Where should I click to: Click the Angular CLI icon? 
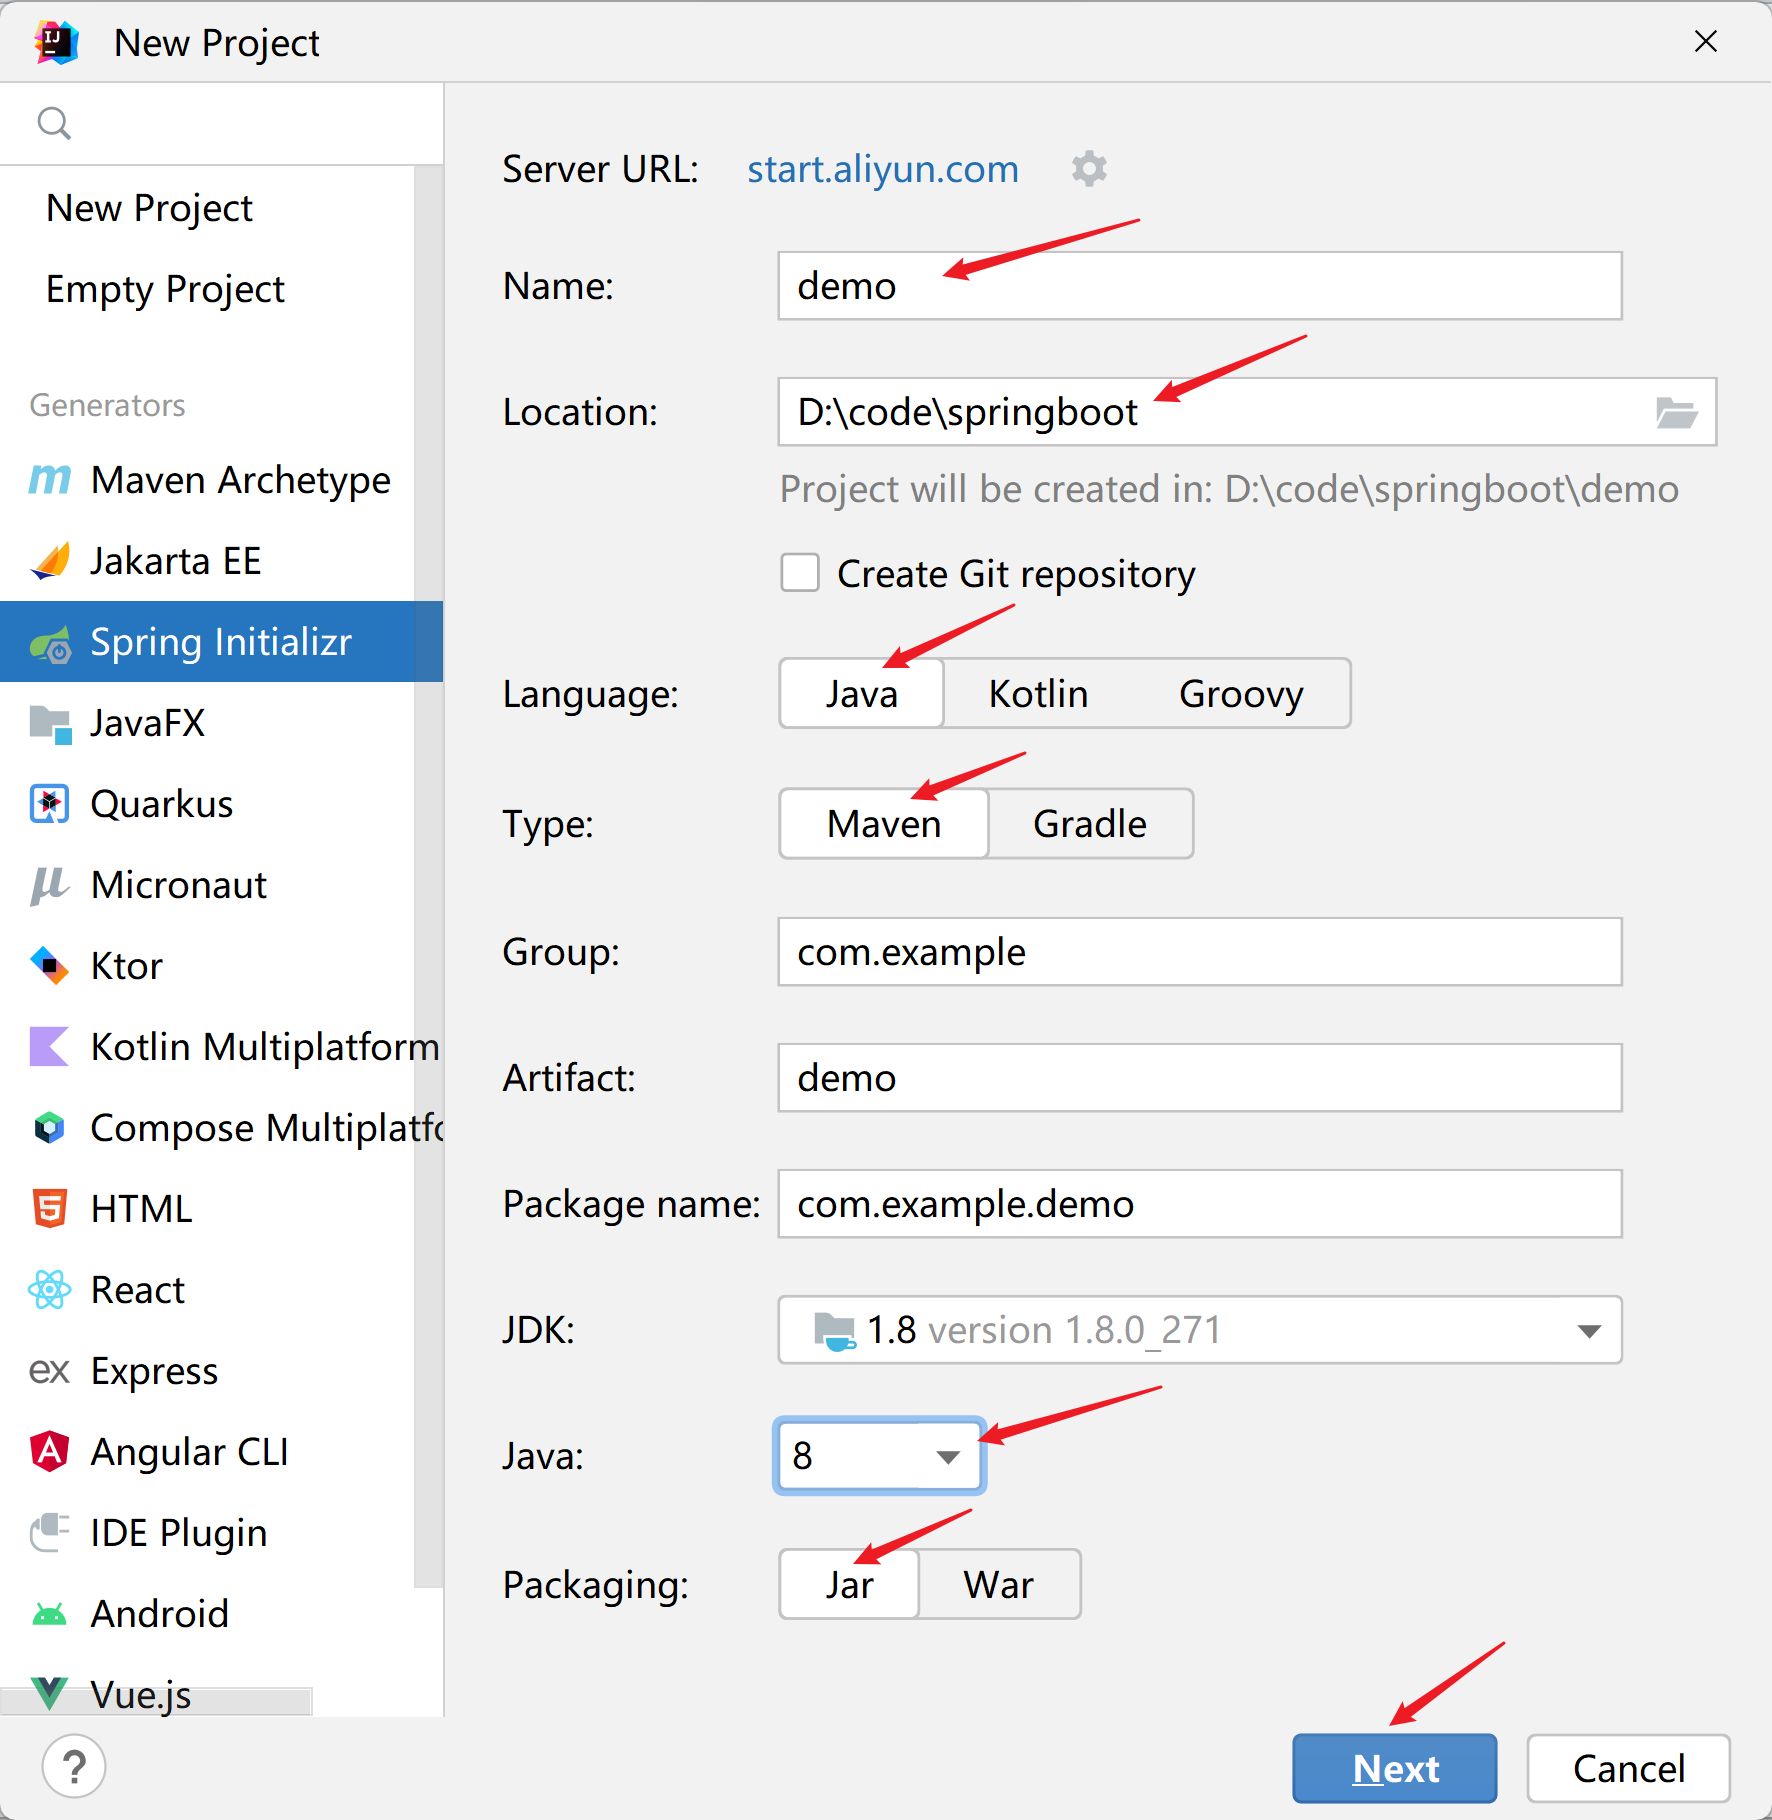coord(50,1452)
